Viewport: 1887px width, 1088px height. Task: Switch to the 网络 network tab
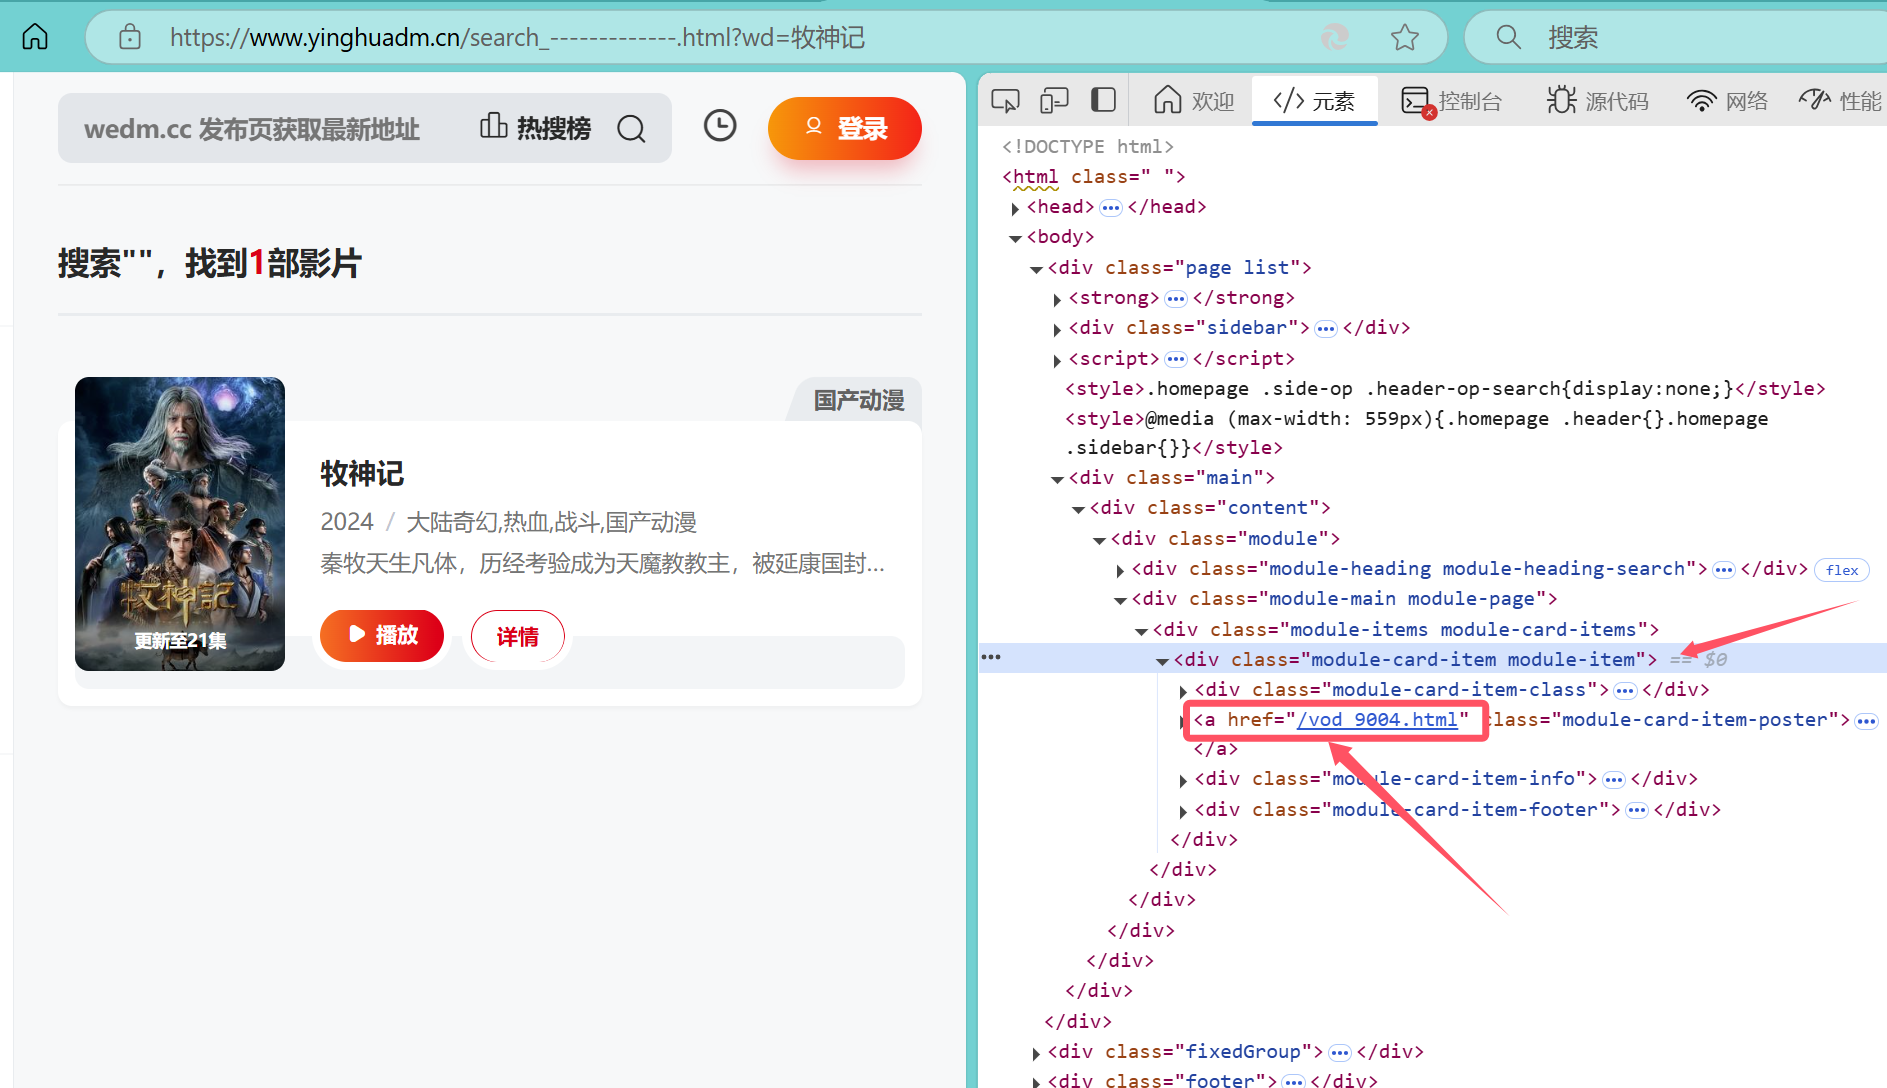[1727, 101]
